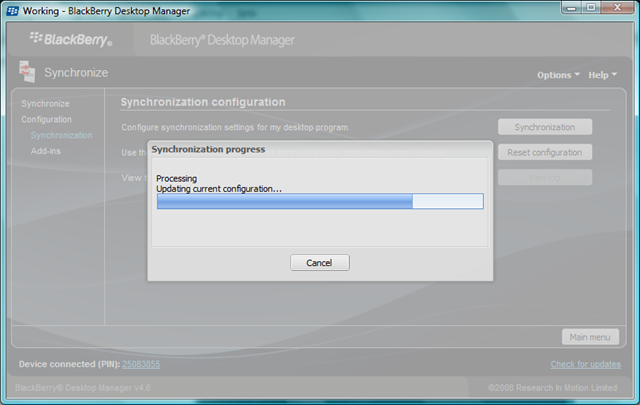Click 'BlackBerry Desktop Manager v4.6' version text

(x=83, y=387)
